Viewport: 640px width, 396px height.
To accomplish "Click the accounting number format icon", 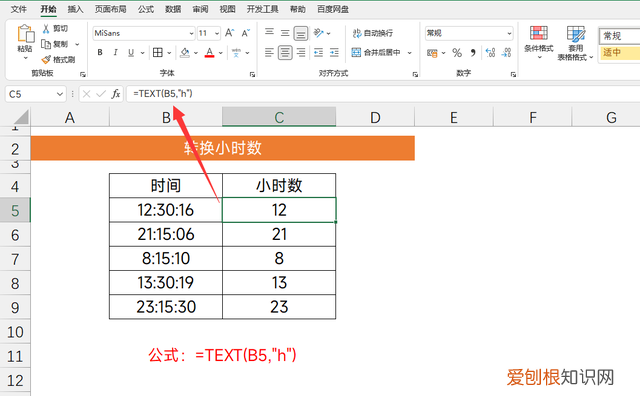I will pyautogui.click(x=432, y=53).
